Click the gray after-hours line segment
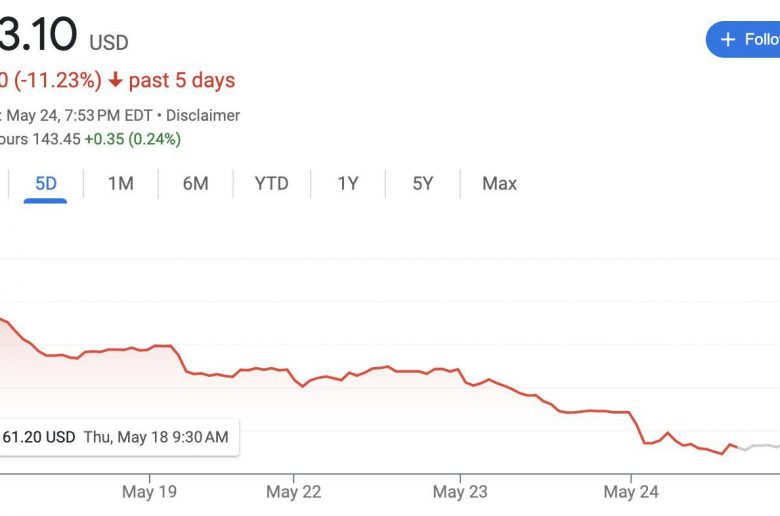The height and width of the screenshot is (516, 780). tap(760, 445)
